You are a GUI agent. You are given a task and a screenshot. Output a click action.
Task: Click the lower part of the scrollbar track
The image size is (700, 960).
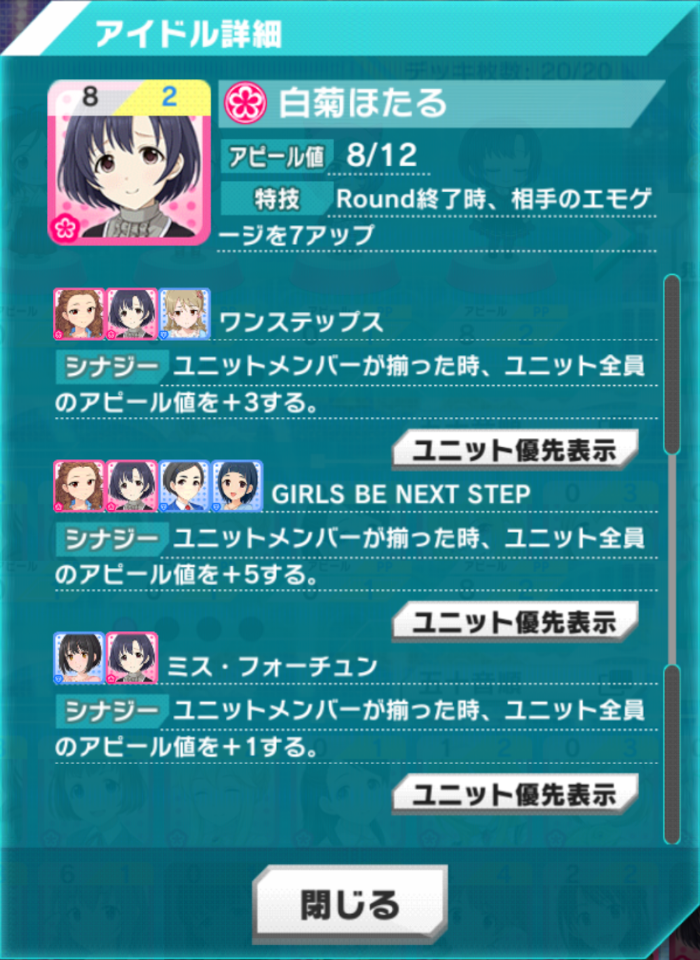(672, 754)
